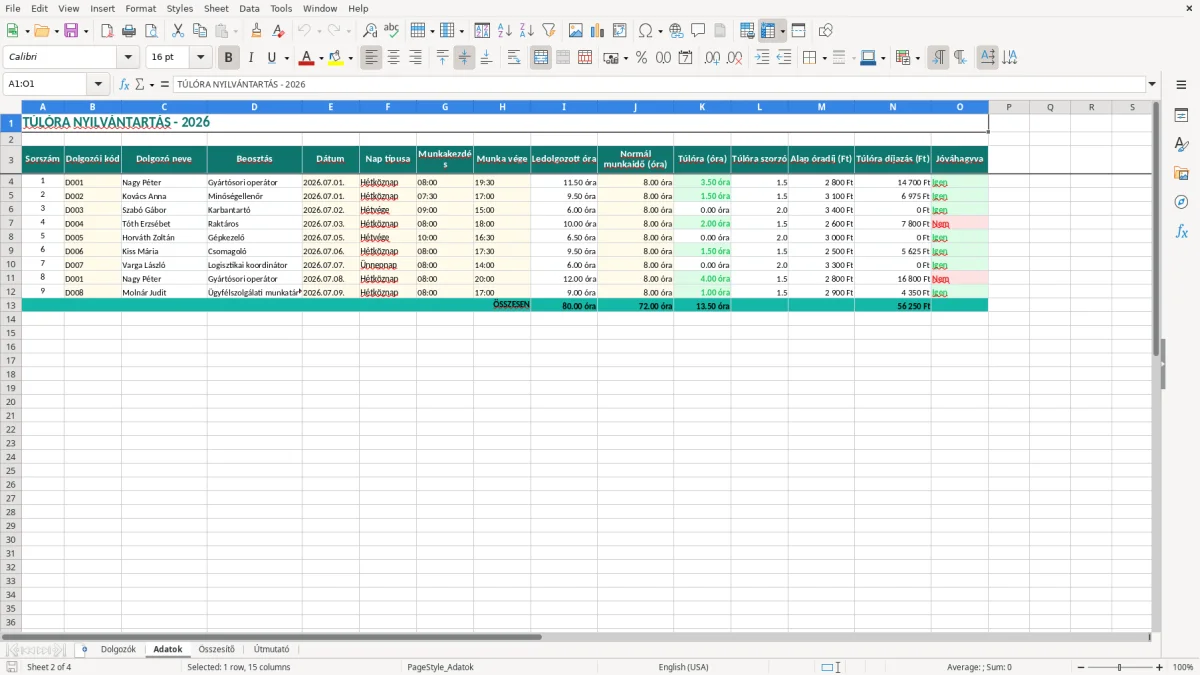Expand the formula bar
The image size is (1200, 675).
pyautogui.click(x=1152, y=84)
